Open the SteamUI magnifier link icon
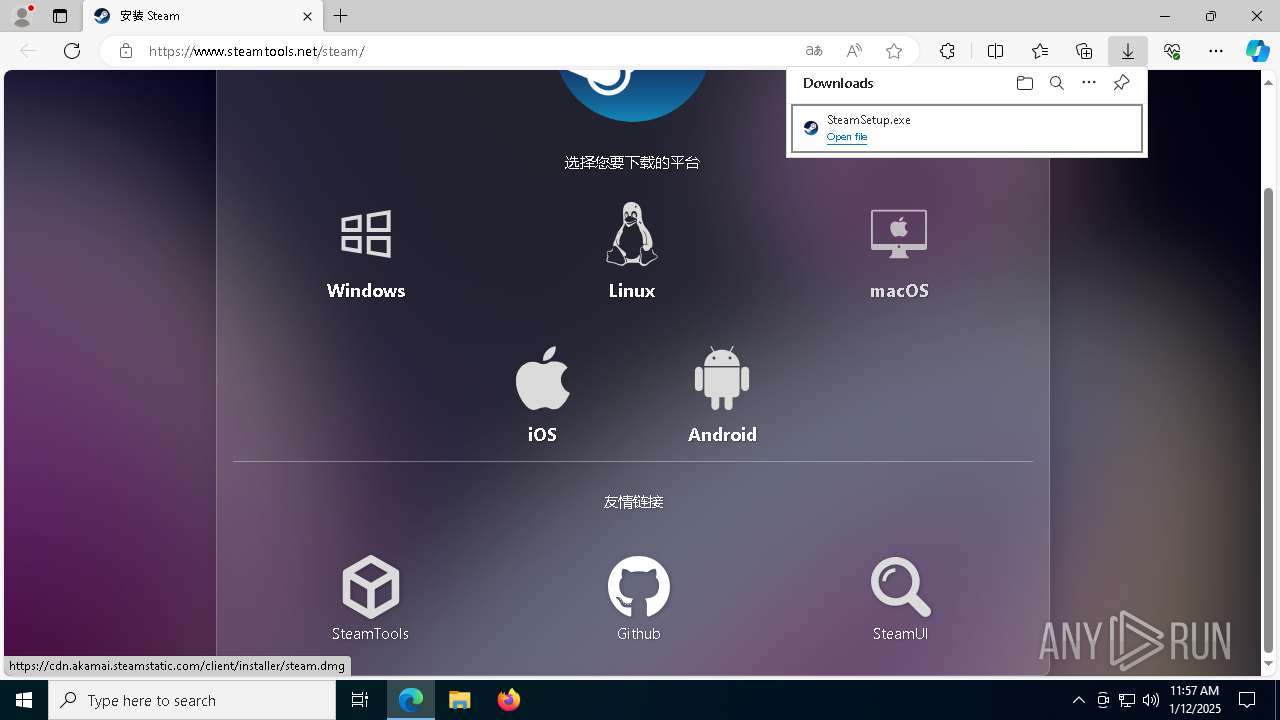 (900, 587)
